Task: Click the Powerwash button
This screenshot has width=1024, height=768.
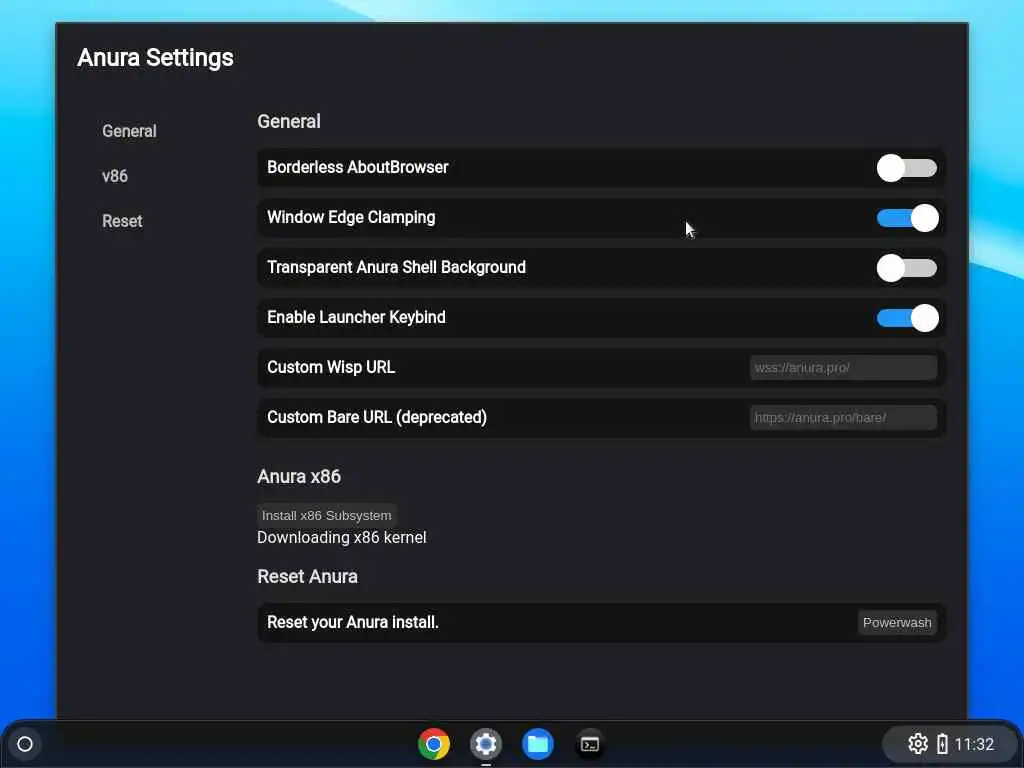Action: coord(897,622)
